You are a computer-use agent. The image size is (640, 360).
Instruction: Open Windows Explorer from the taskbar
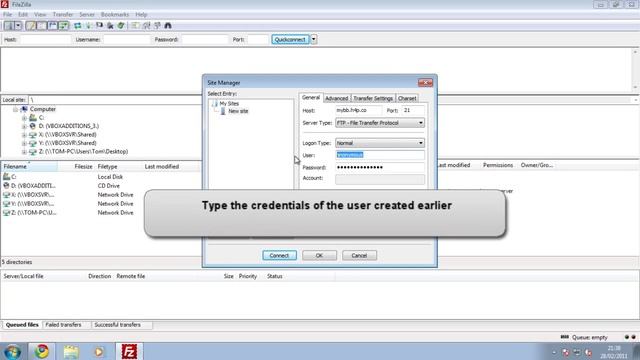(71, 351)
